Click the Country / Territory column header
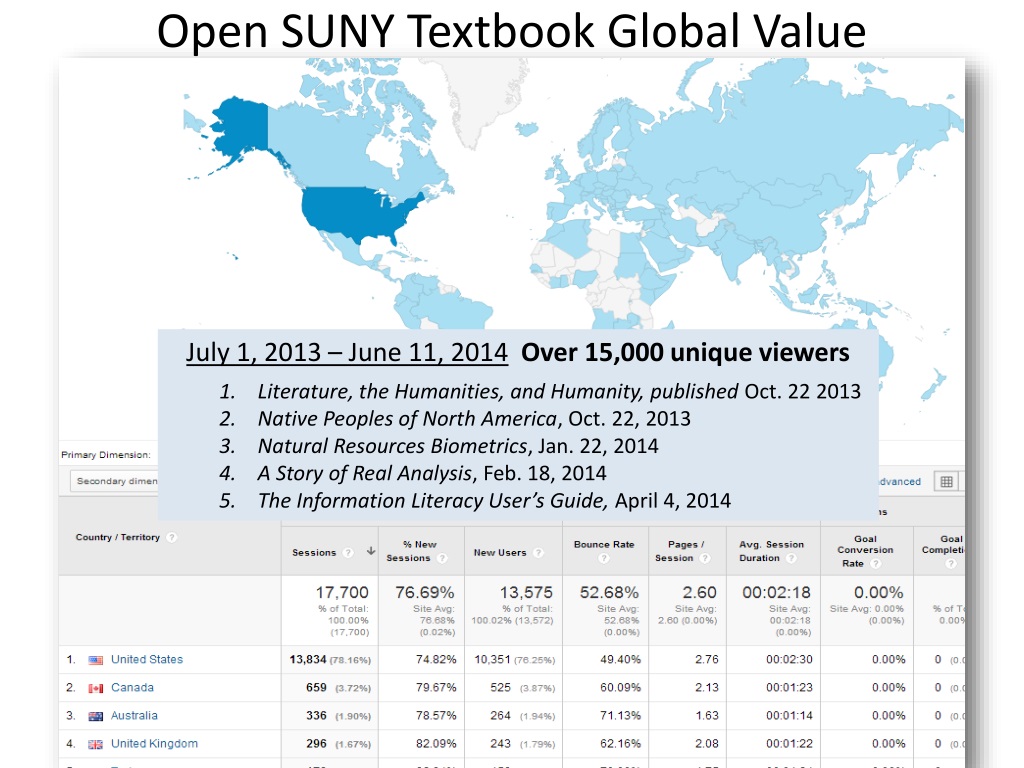The height and width of the screenshot is (768, 1024). tap(118, 537)
